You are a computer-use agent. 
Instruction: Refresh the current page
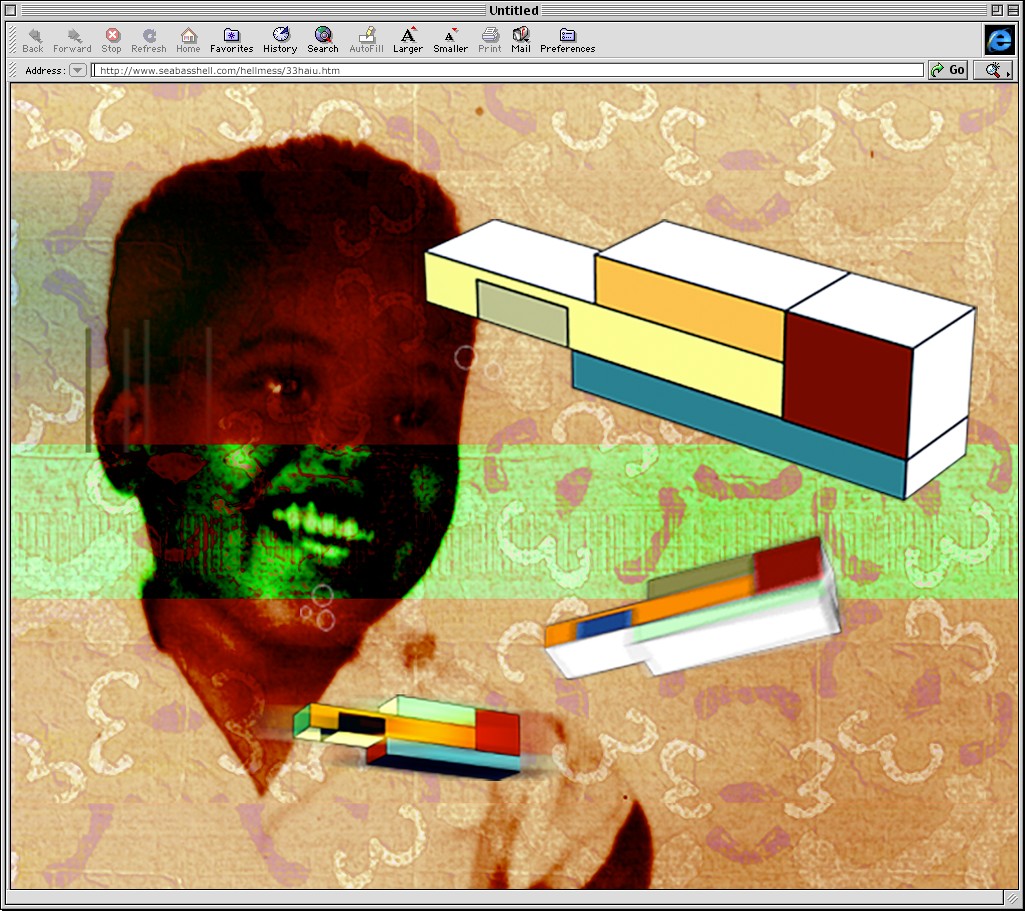[x=148, y=40]
